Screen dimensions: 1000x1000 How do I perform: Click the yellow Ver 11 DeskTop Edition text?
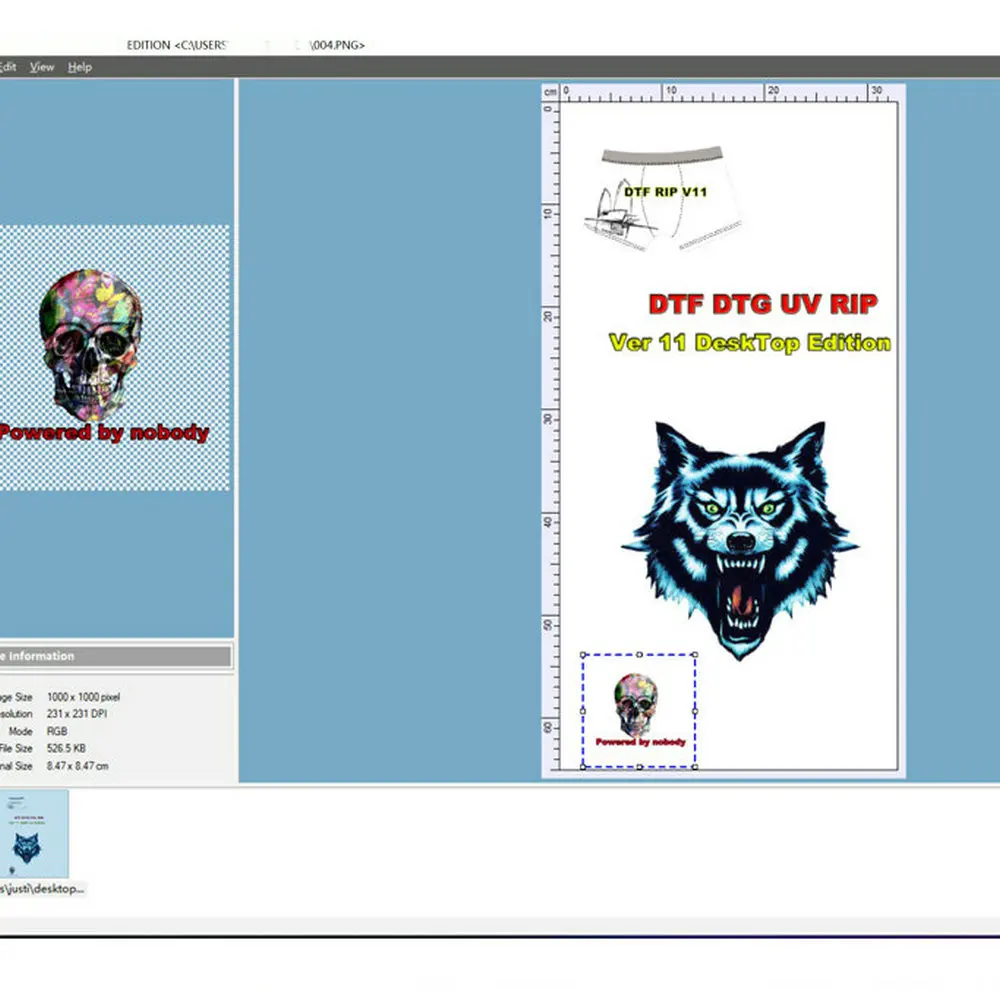pos(750,343)
